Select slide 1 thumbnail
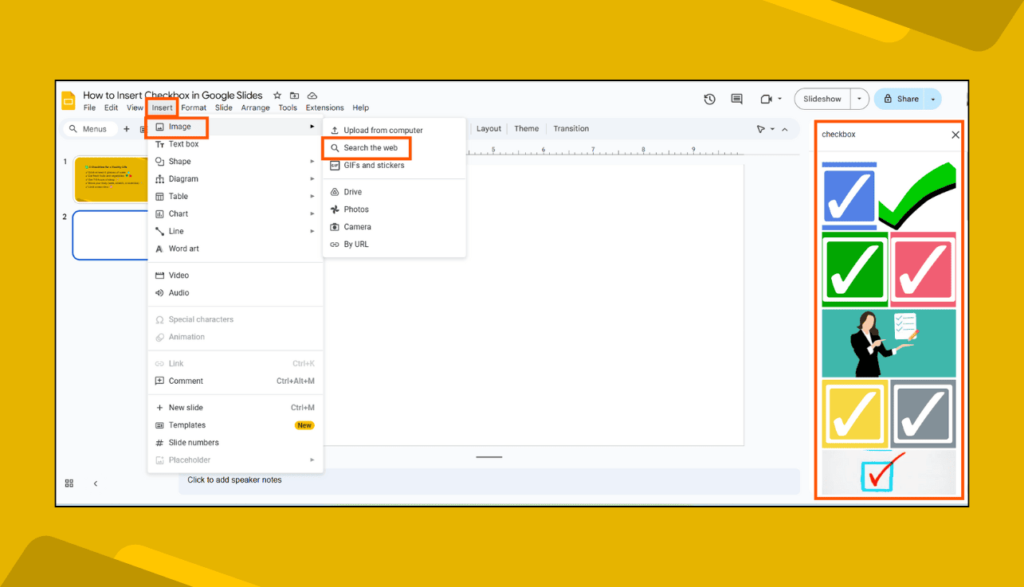Screen dimensions: 1024x587 111,179
